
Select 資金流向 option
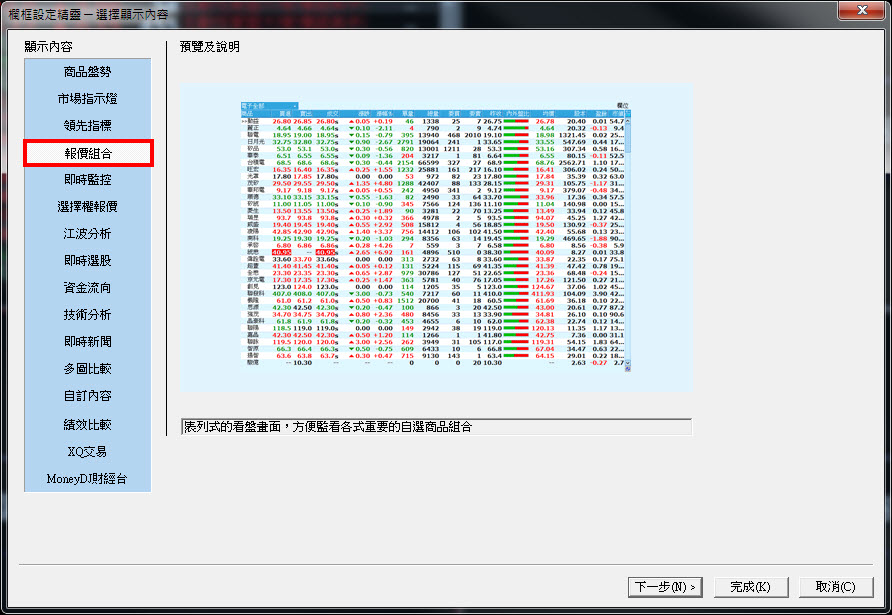click(x=87, y=288)
